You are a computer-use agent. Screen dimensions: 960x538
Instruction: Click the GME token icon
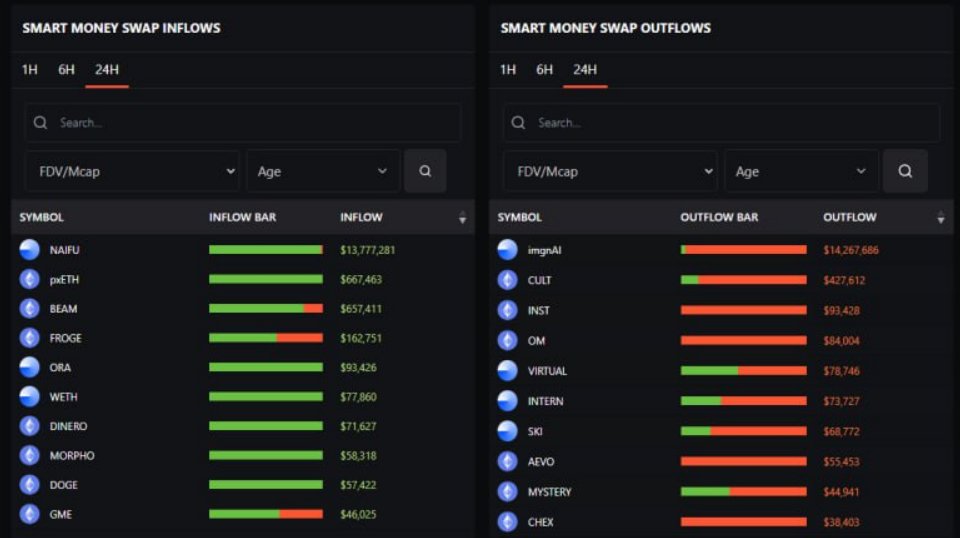(x=29, y=514)
